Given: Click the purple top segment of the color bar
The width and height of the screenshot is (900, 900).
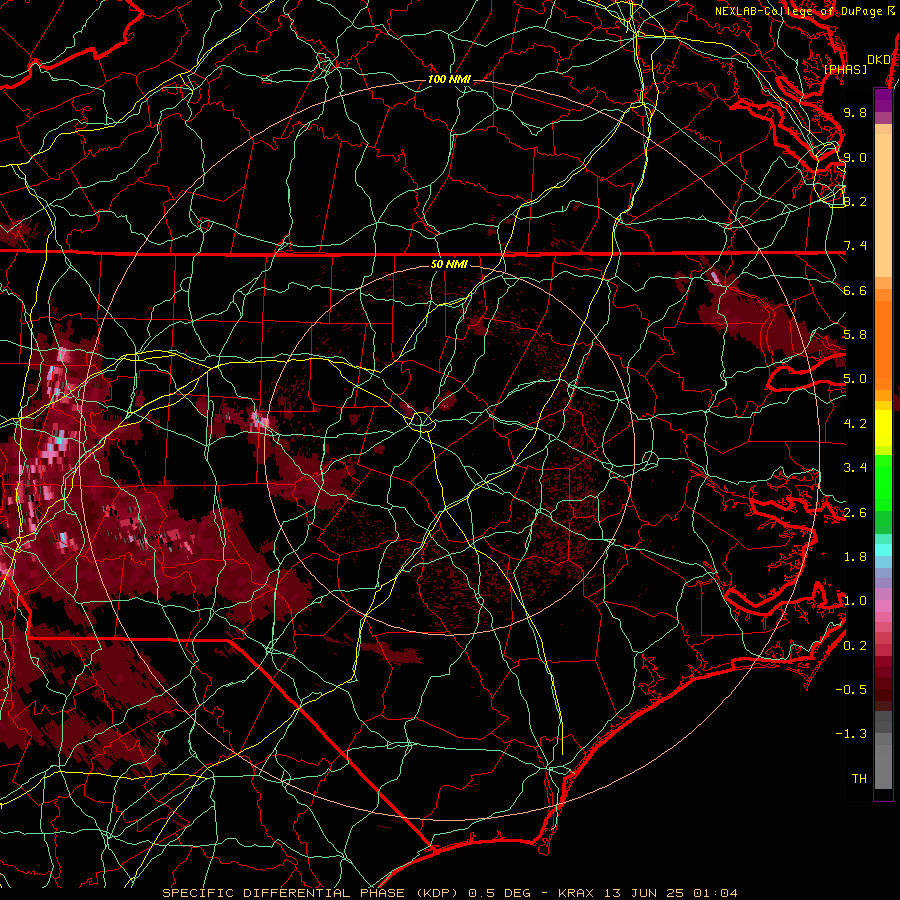Looking at the screenshot, I should [883, 100].
